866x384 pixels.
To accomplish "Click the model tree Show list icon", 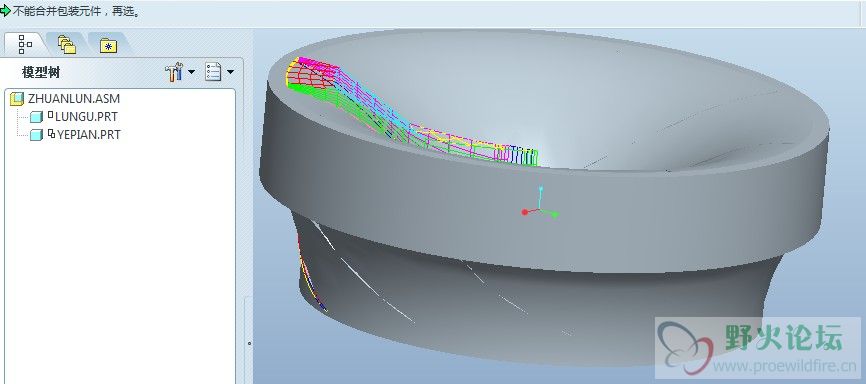I will [x=213, y=72].
